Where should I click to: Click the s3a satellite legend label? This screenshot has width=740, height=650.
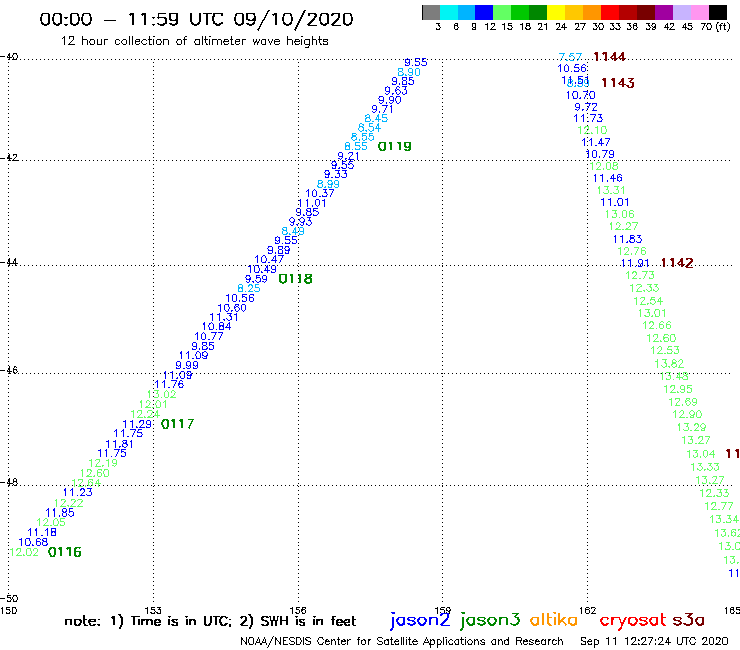[x=688, y=620]
